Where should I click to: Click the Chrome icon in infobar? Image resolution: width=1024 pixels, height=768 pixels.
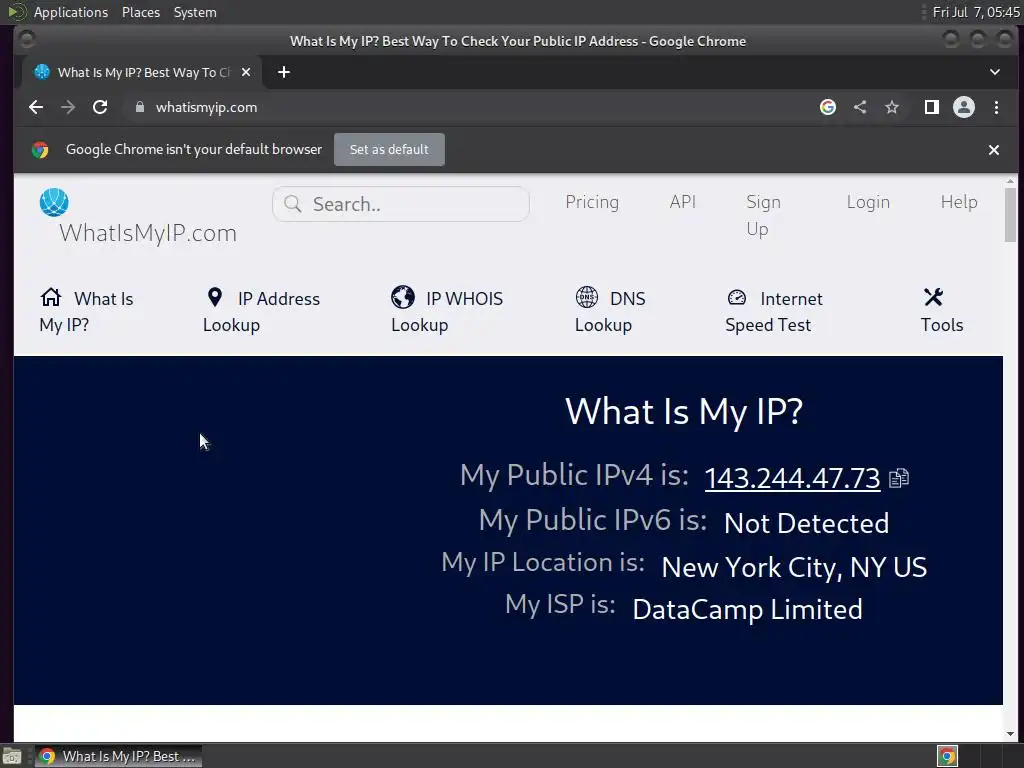(x=40, y=150)
